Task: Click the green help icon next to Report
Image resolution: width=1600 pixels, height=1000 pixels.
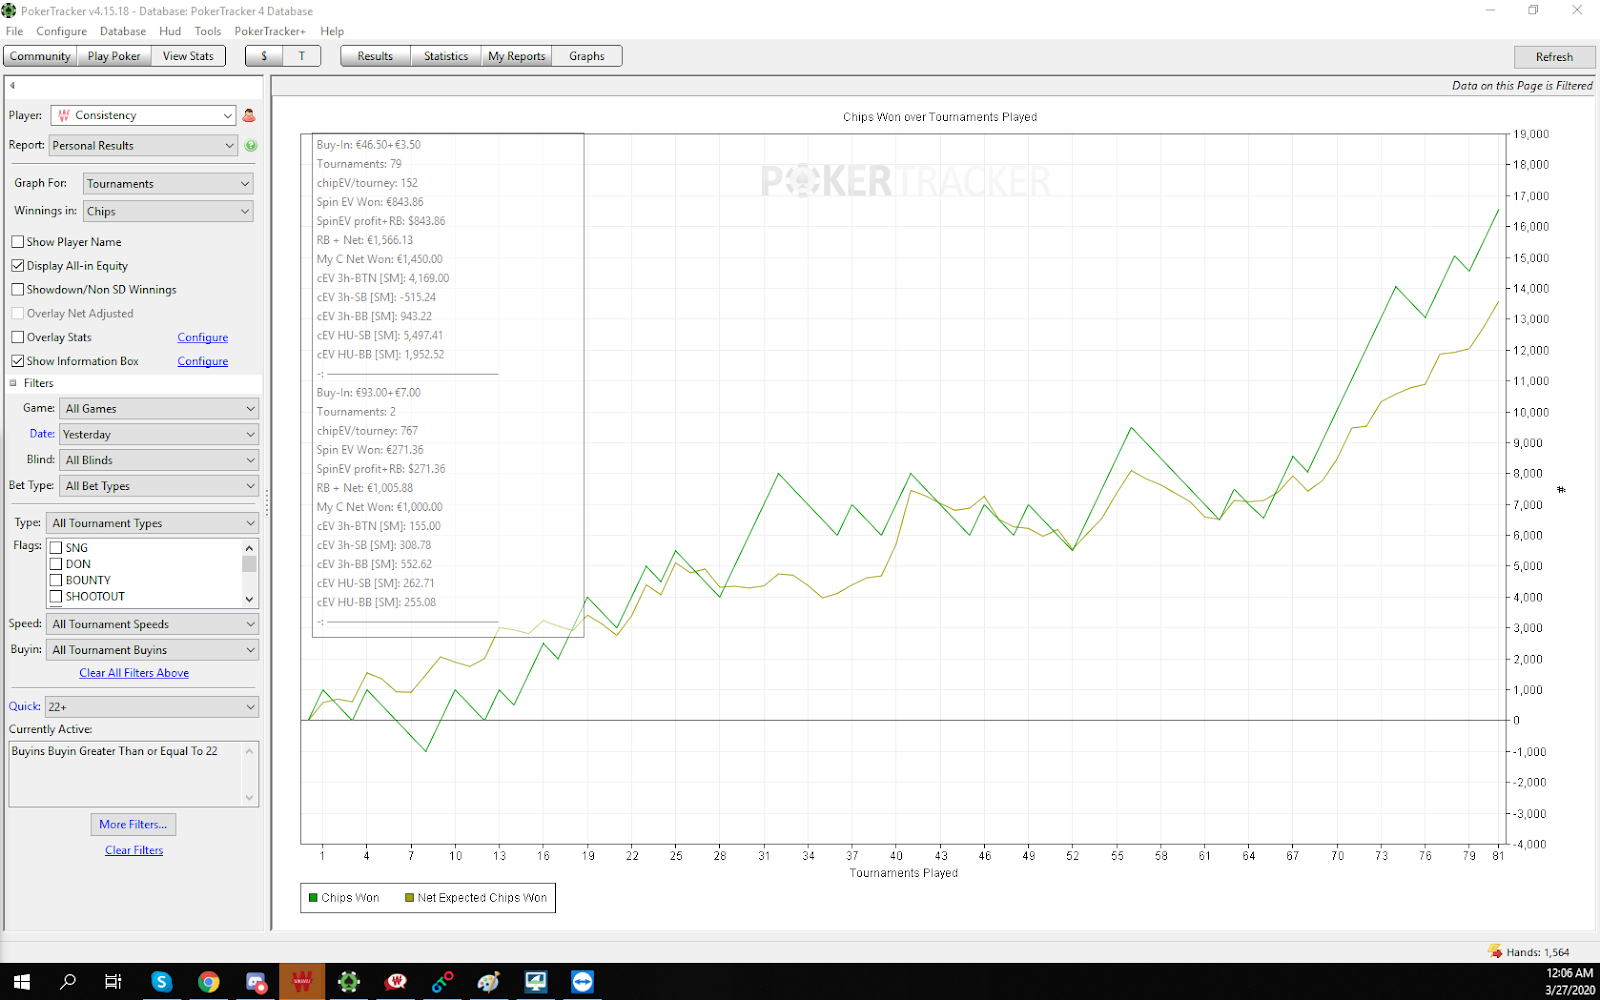Action: (x=251, y=145)
